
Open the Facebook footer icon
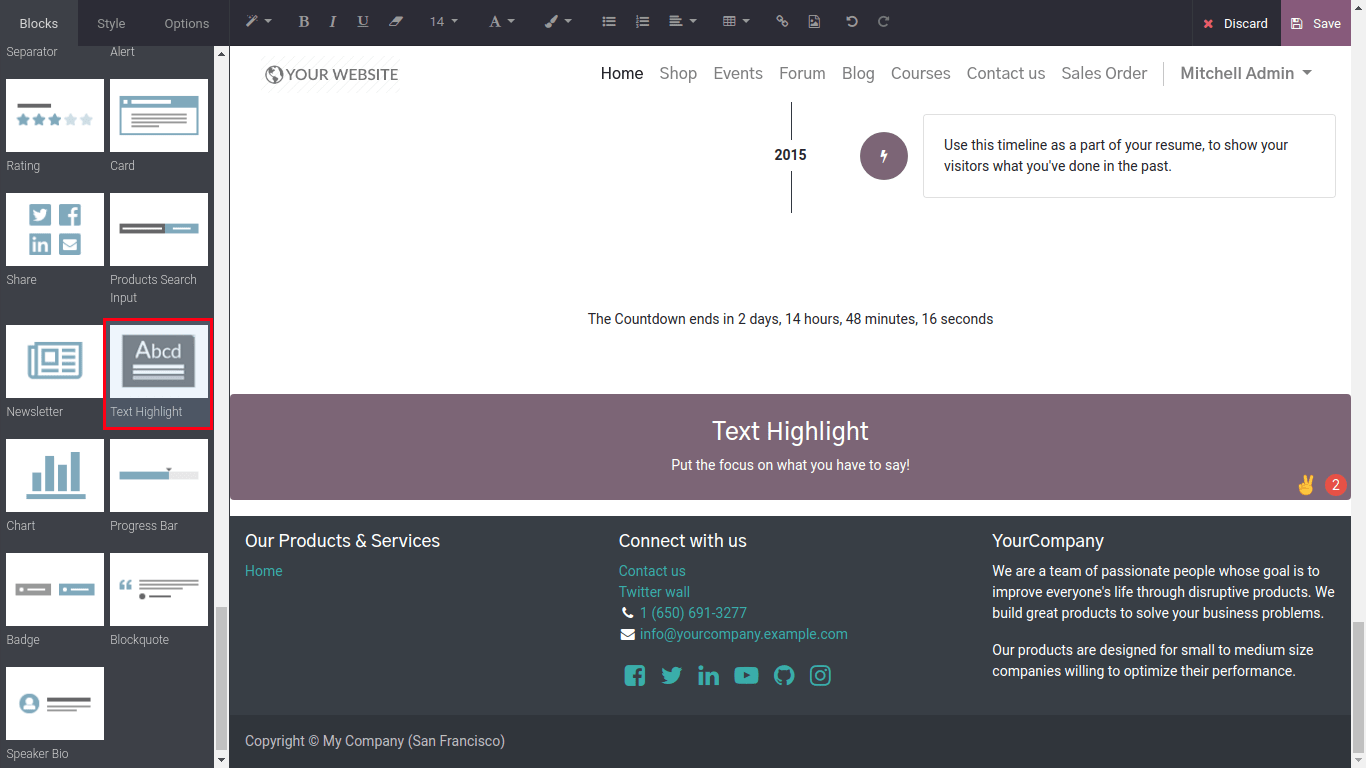click(x=635, y=676)
